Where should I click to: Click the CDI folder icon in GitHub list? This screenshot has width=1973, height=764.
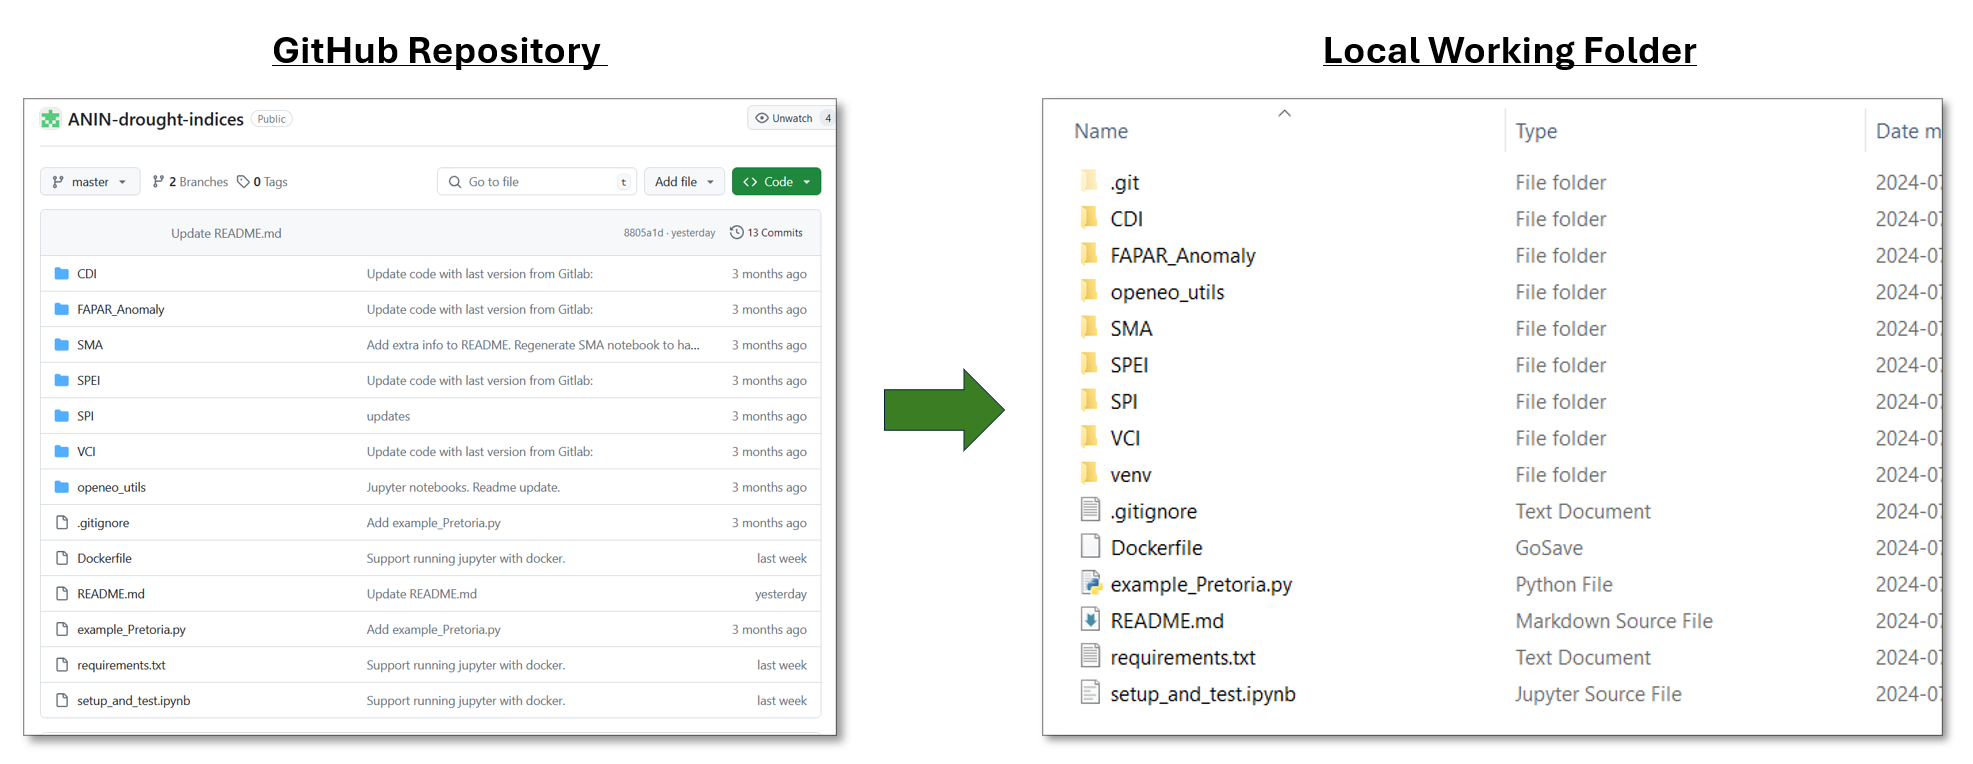[62, 273]
